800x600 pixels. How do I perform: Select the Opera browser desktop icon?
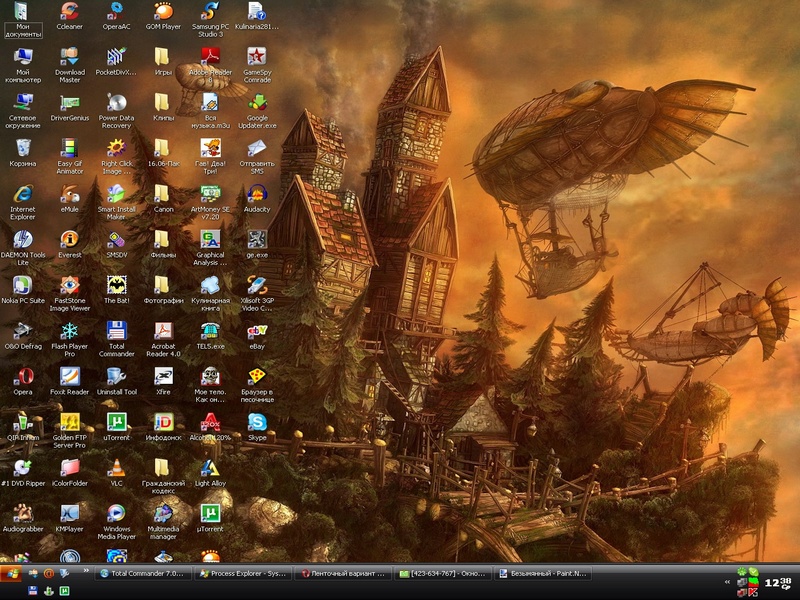pos(23,377)
